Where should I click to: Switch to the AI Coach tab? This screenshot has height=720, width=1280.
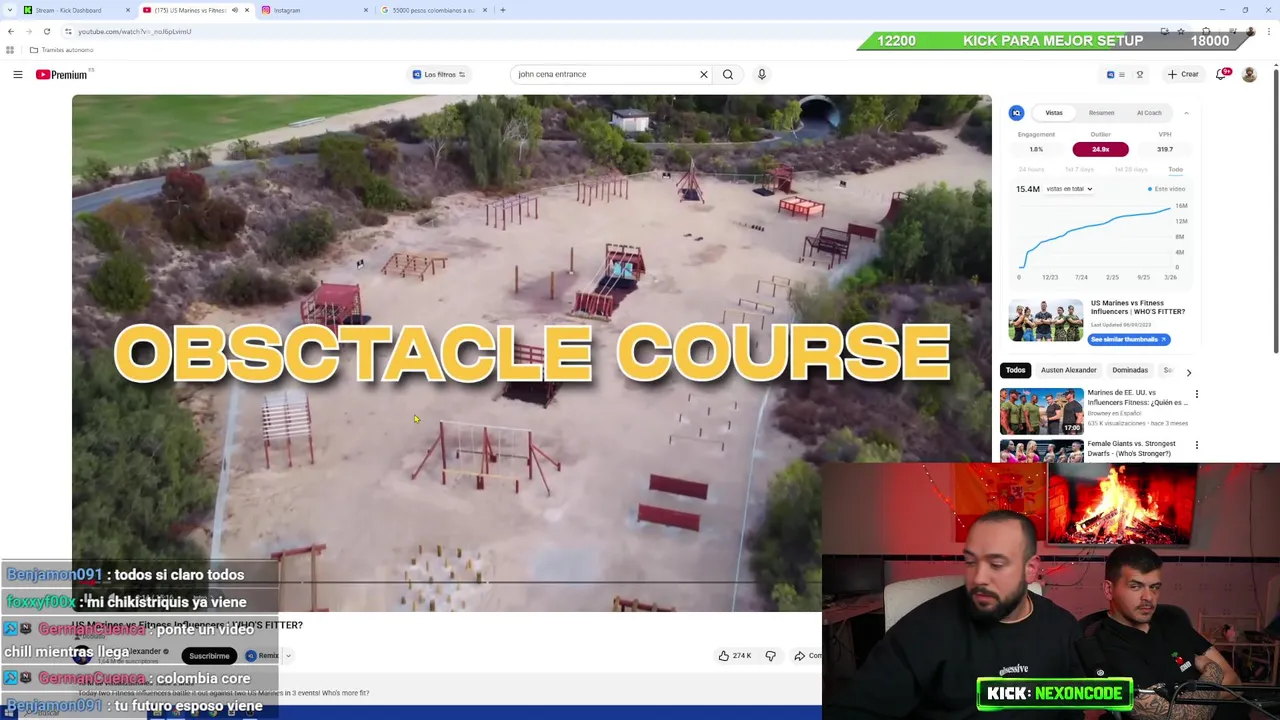[x=1149, y=113]
